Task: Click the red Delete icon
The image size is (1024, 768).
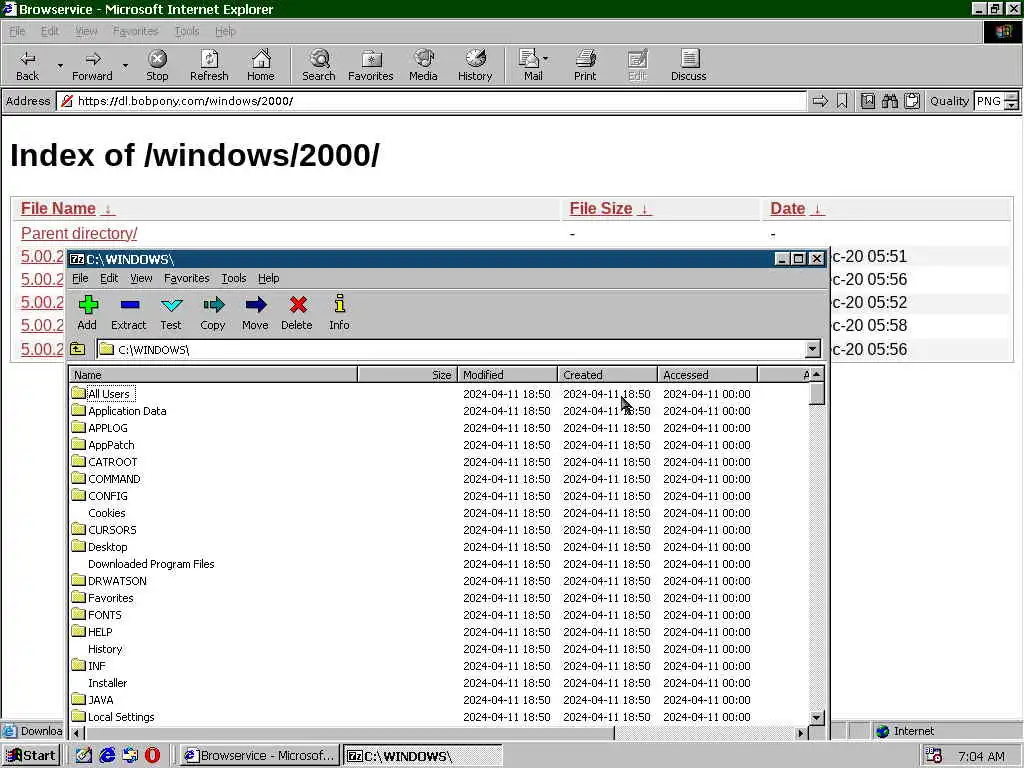Action: click(297, 313)
